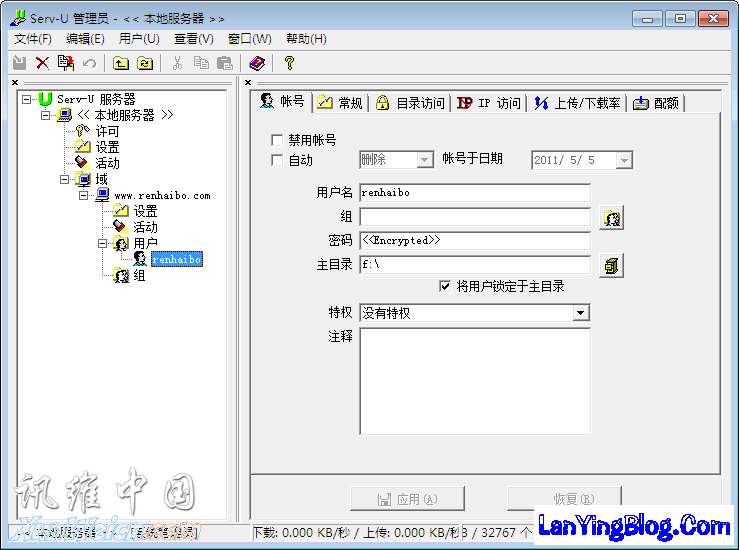The height and width of the screenshot is (550, 739).
Task: Click the 主目录 field showing f:\
Action: tap(475, 265)
